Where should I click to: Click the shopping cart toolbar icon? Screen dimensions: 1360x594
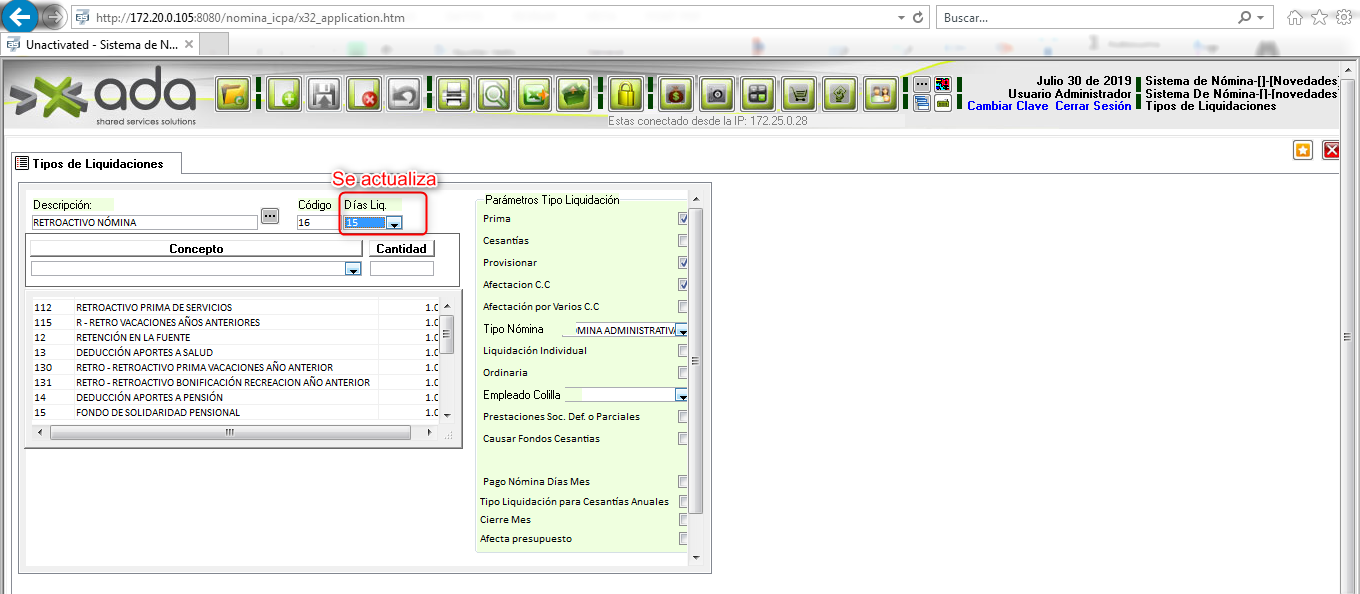(798, 94)
